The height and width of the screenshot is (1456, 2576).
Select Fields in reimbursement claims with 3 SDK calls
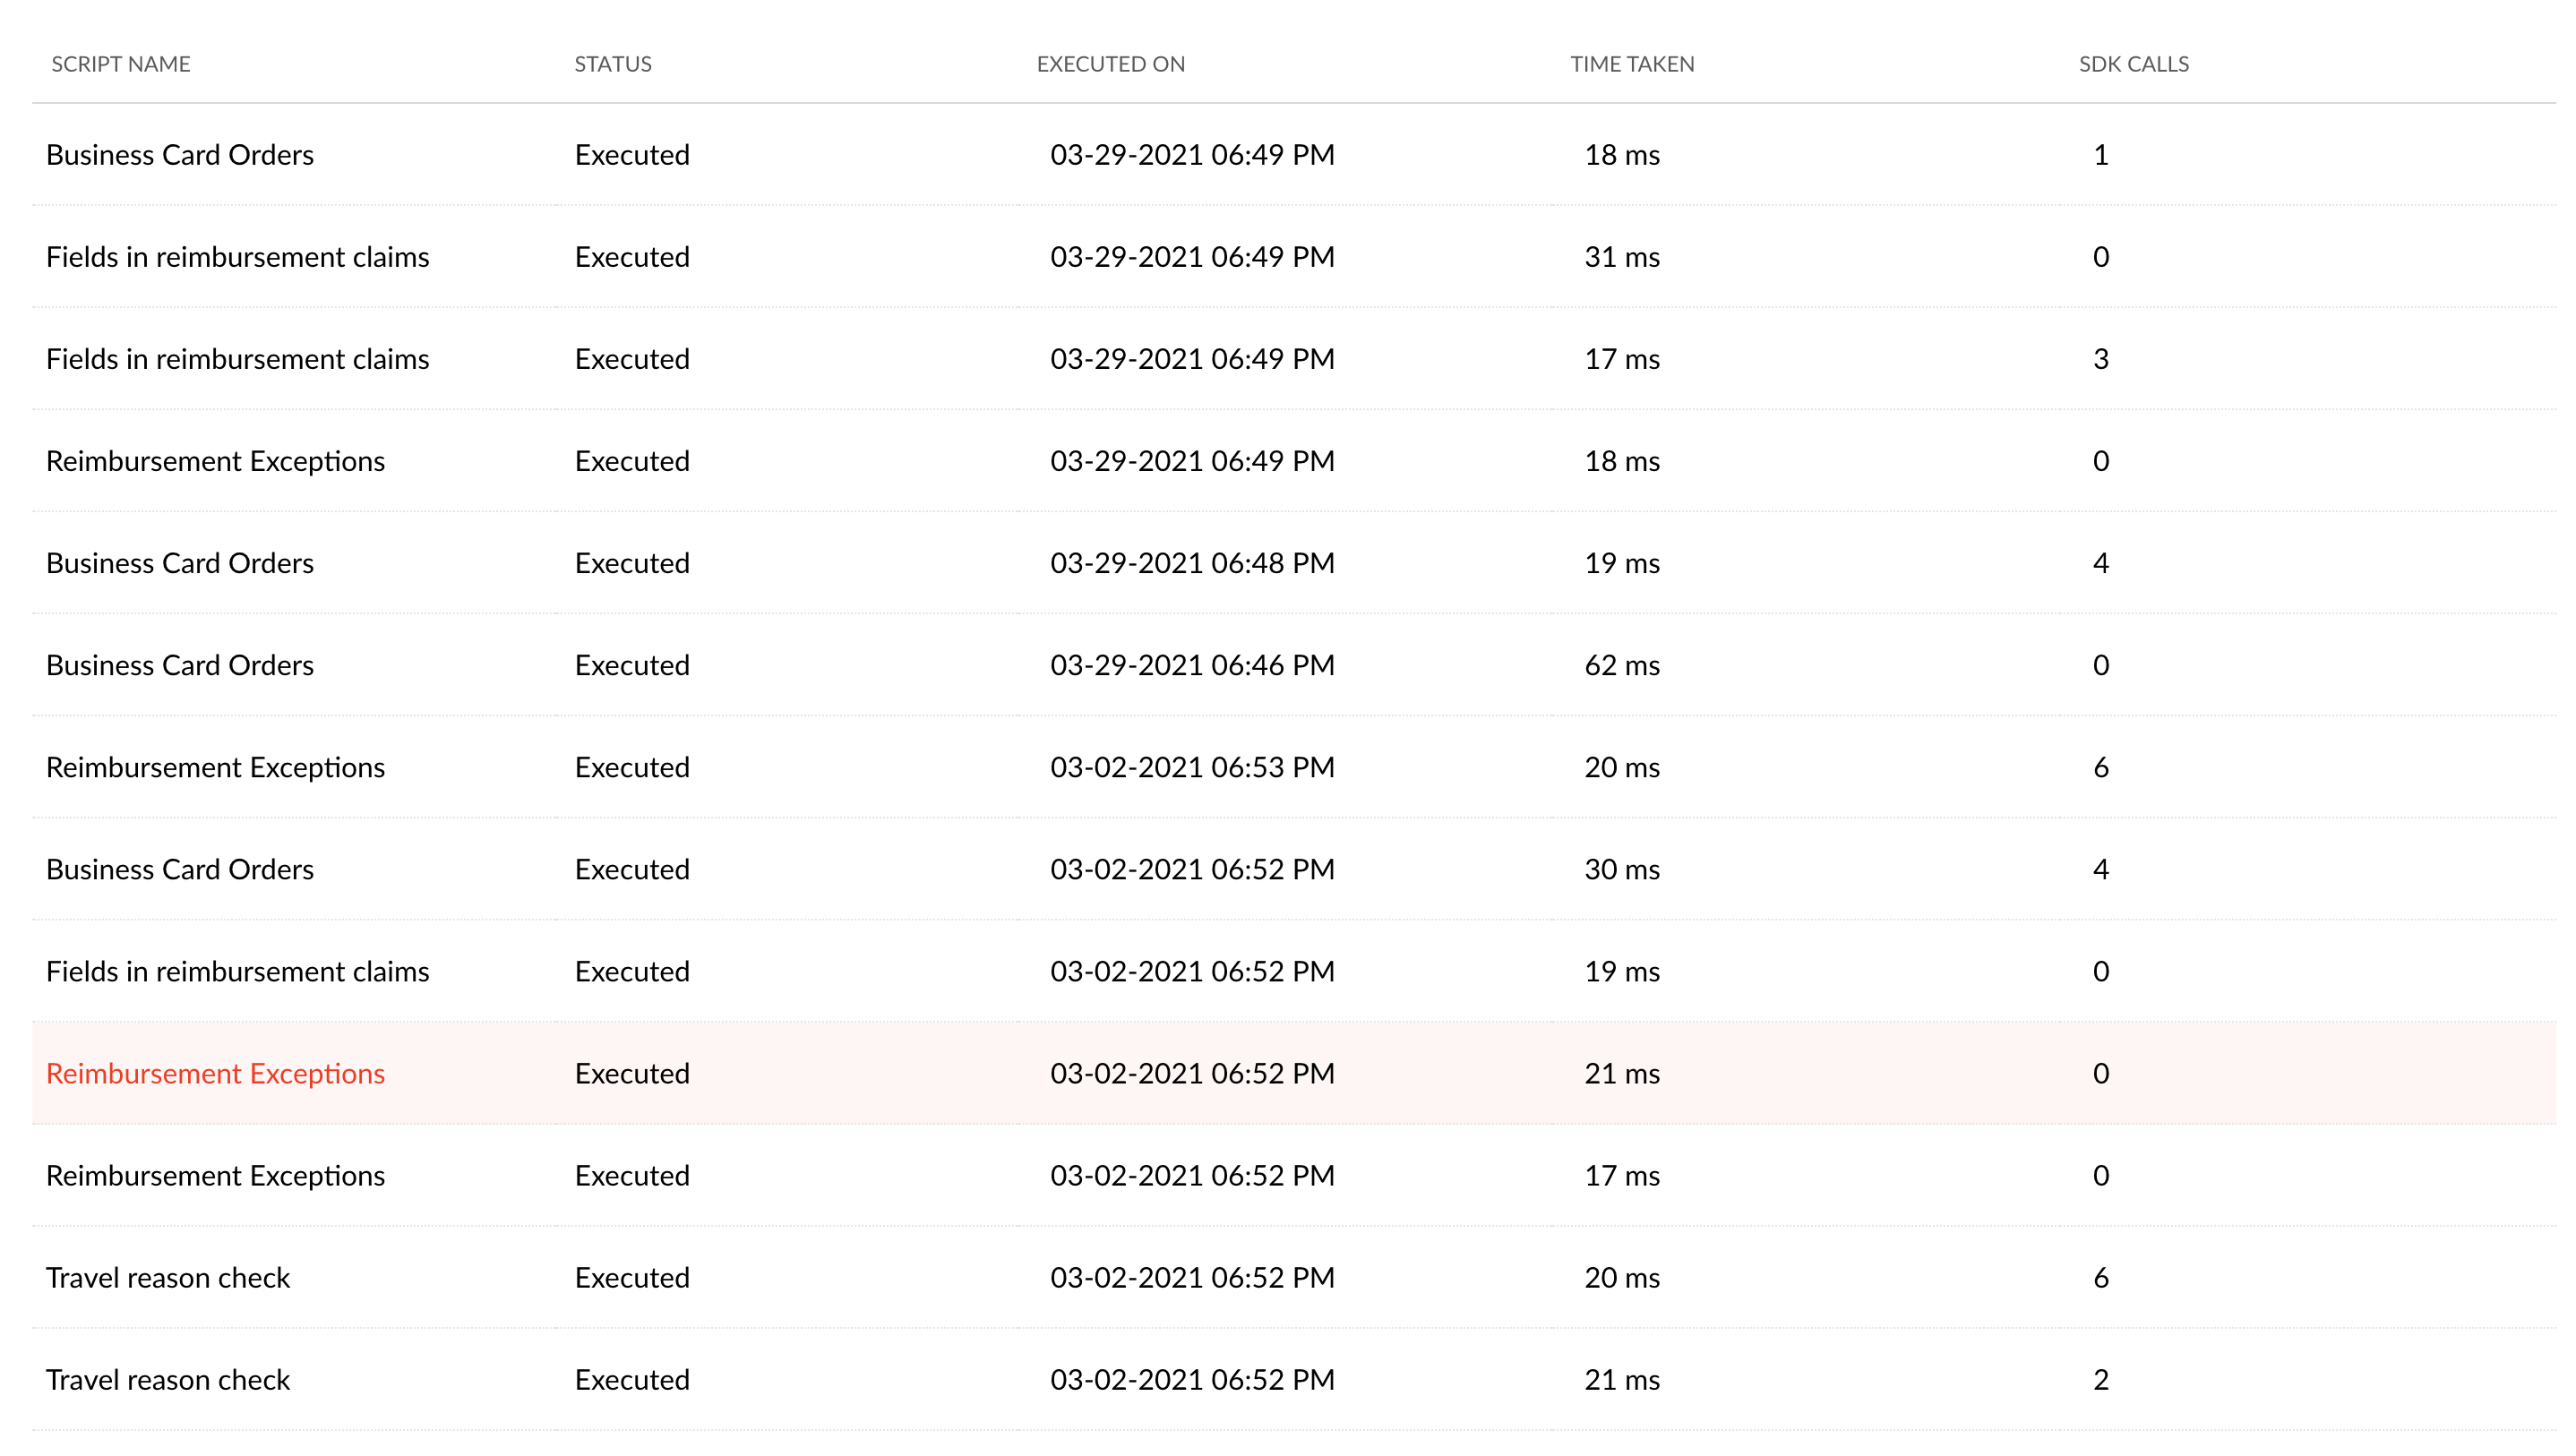coord(237,359)
